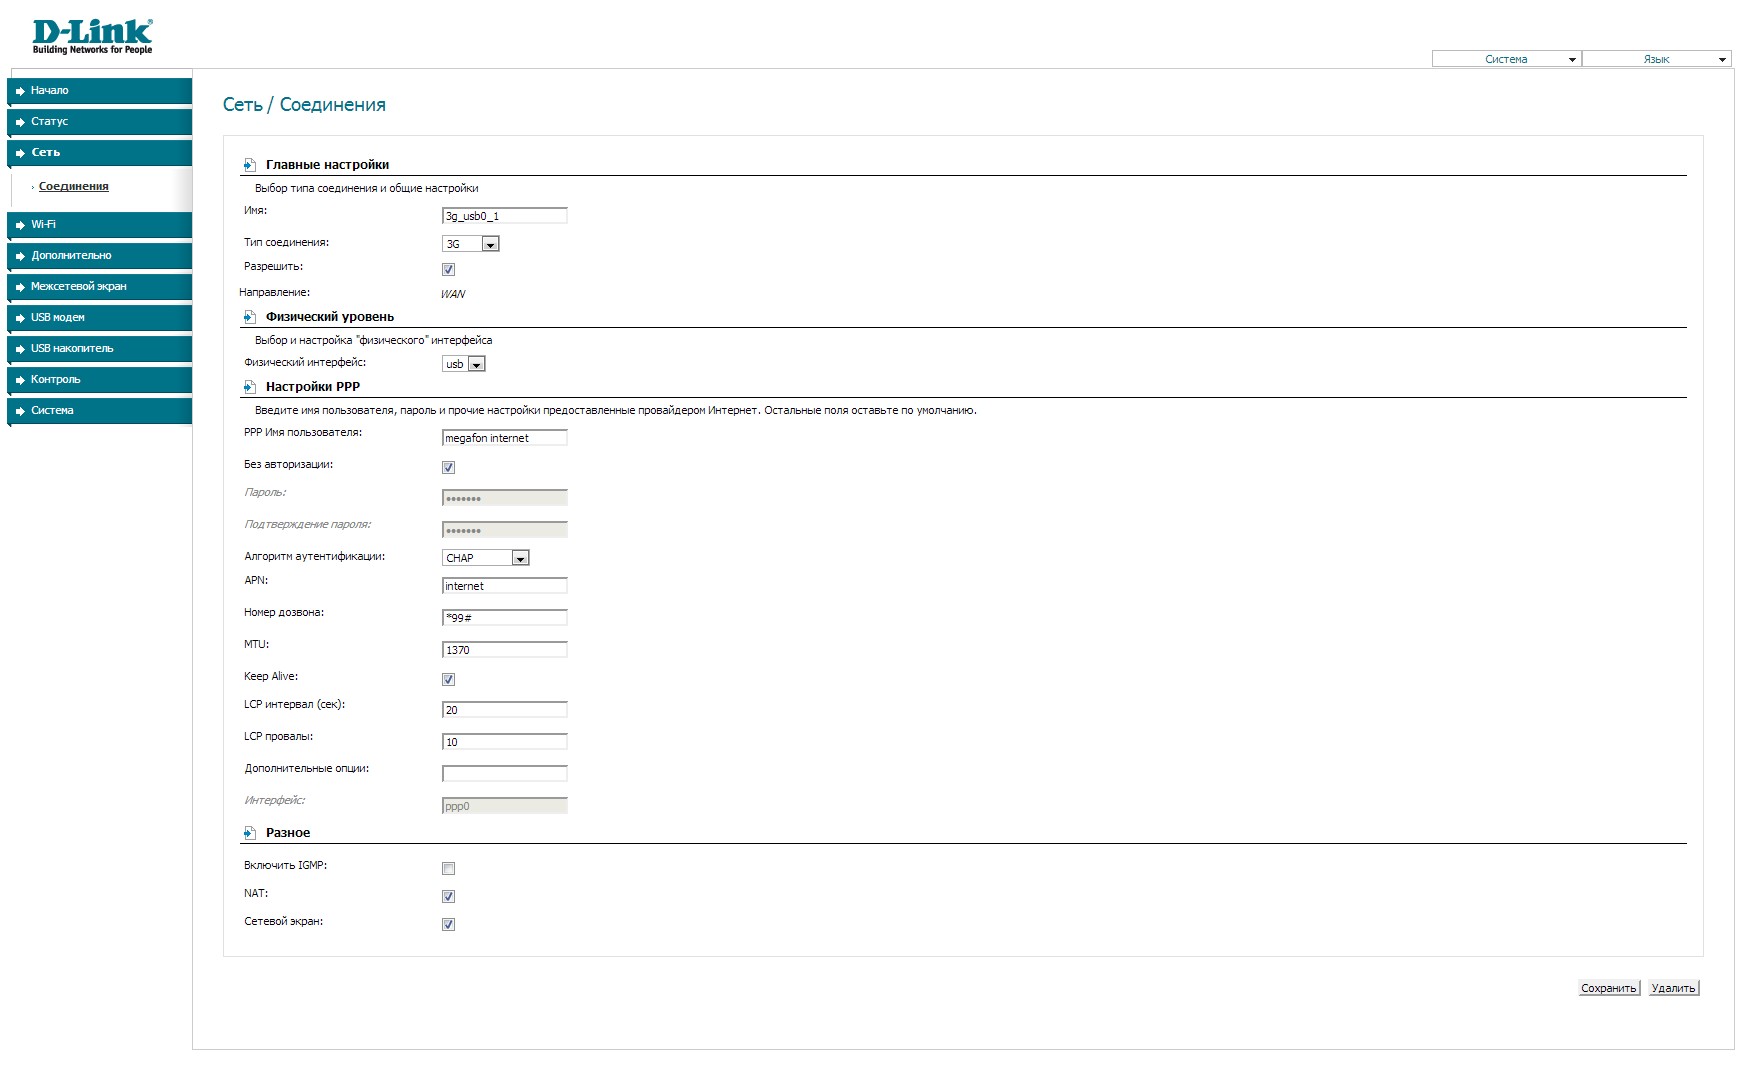Click the icon beside Разное heading
1743x1067 pixels.
point(250,833)
